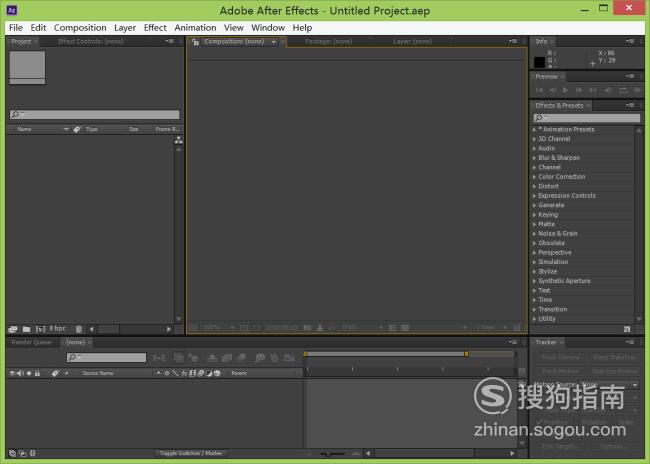
Task: Open the Composition menu
Action: click(80, 28)
